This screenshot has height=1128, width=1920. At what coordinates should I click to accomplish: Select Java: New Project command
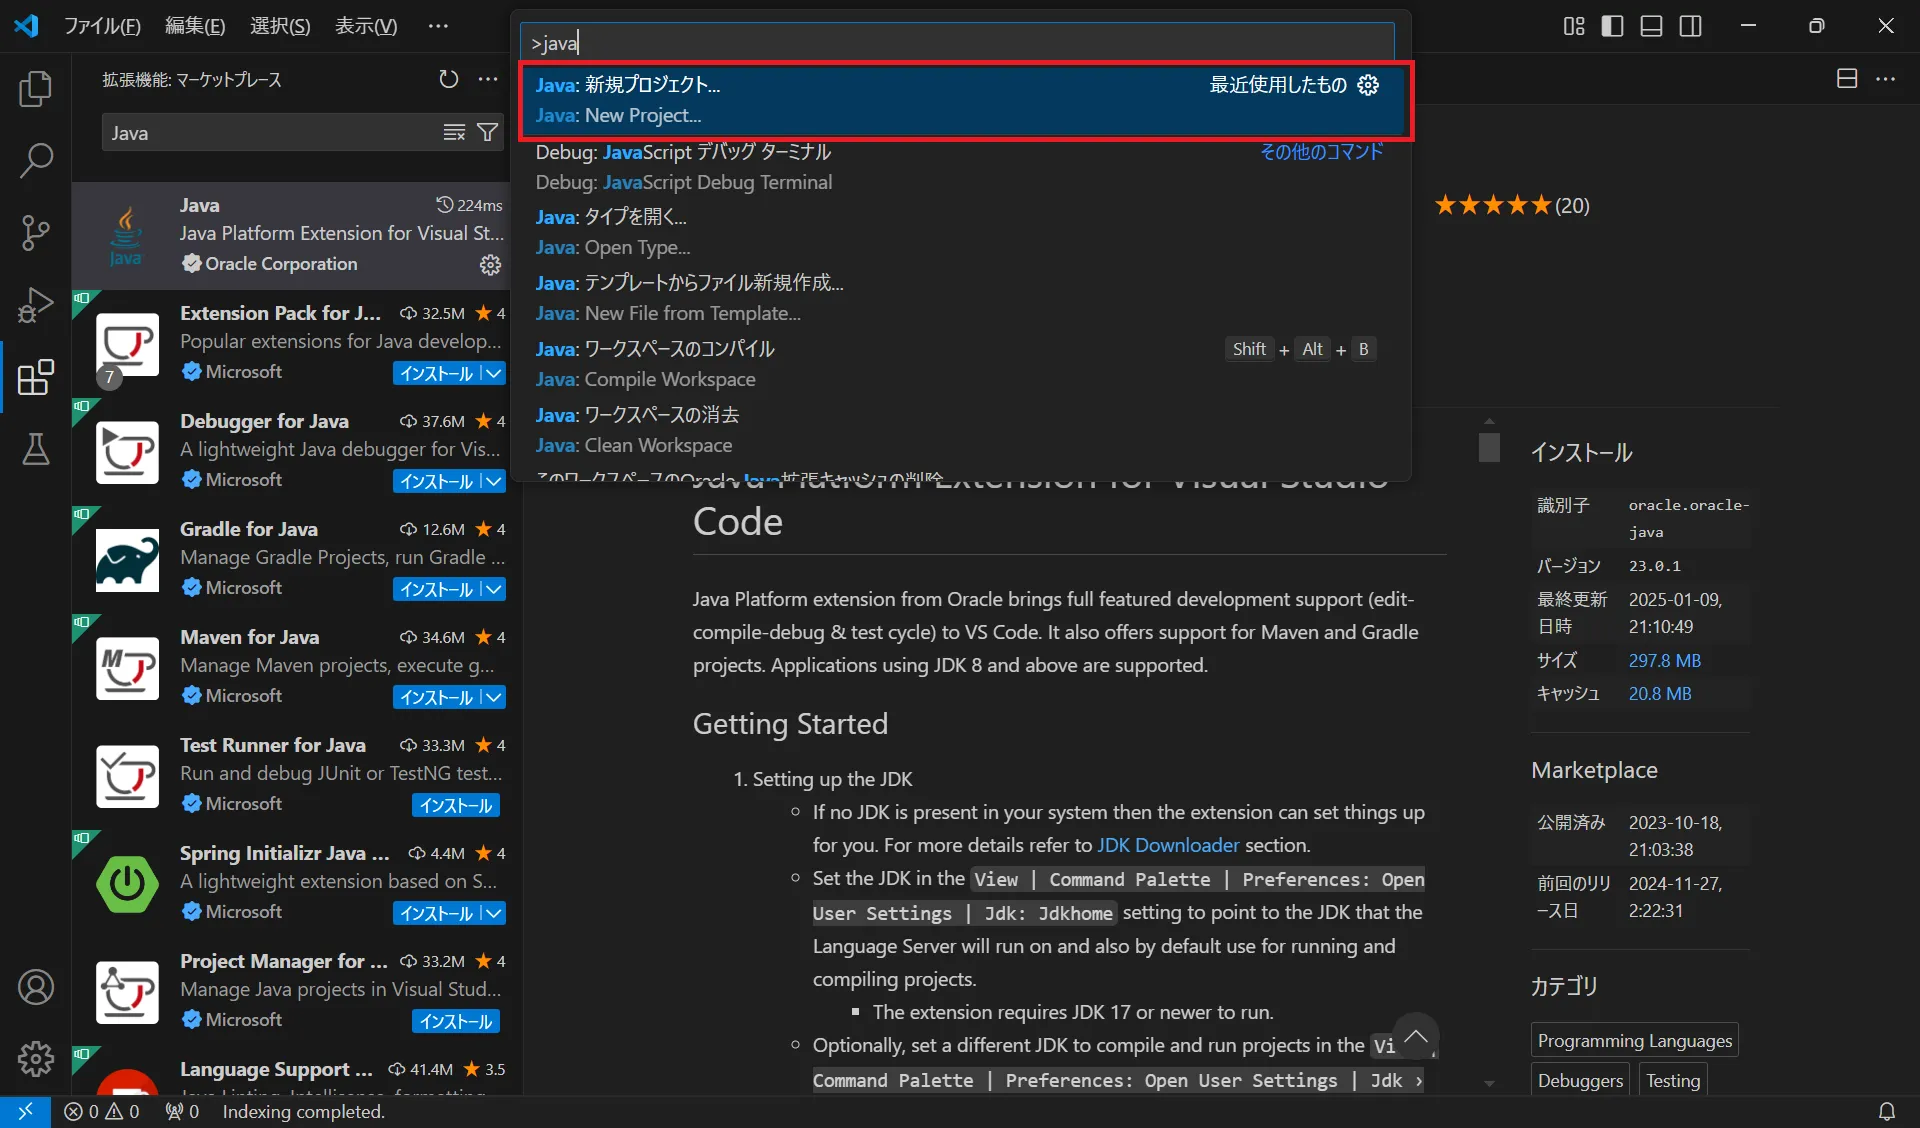(x=964, y=100)
